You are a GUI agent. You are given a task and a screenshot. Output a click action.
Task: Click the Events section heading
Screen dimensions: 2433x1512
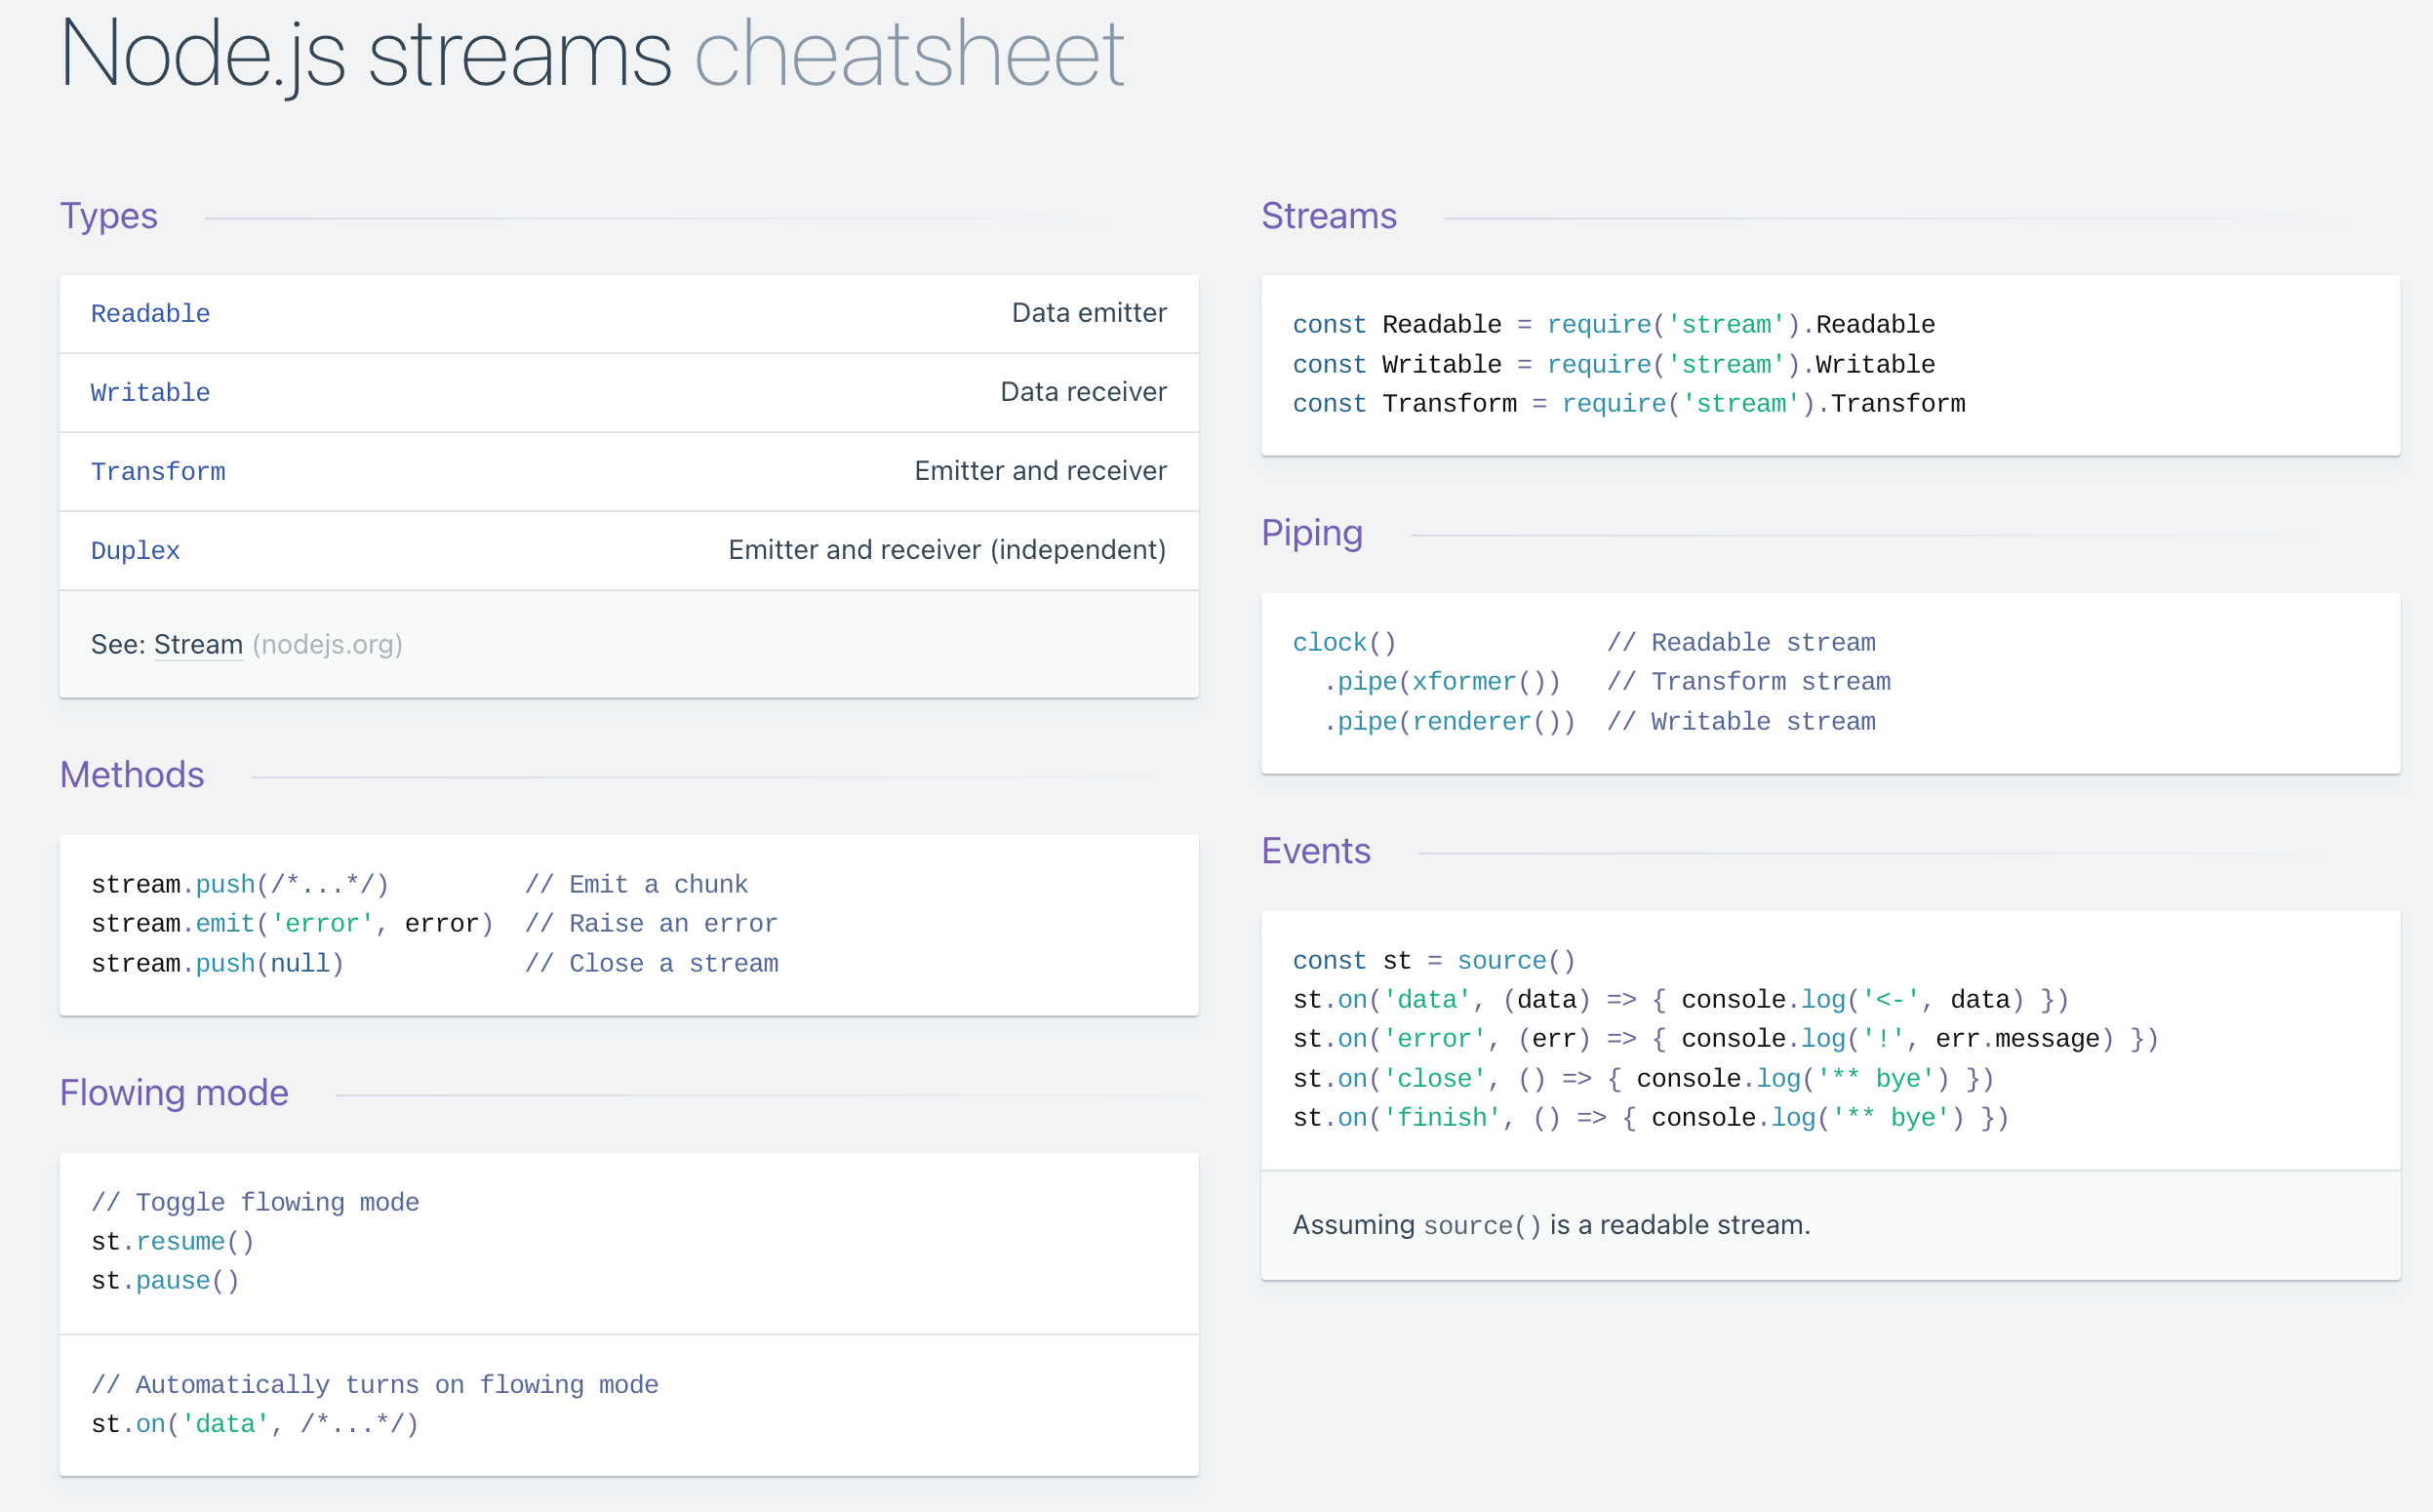pyautogui.click(x=1315, y=851)
